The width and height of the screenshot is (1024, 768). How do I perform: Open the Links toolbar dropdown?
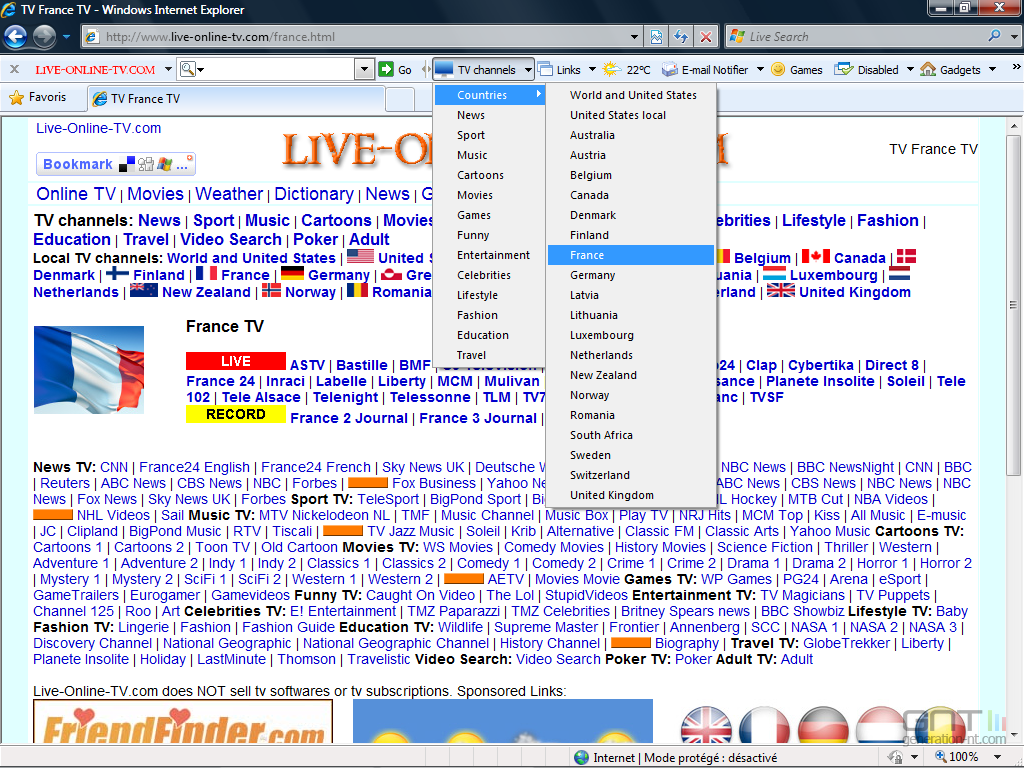[592, 69]
